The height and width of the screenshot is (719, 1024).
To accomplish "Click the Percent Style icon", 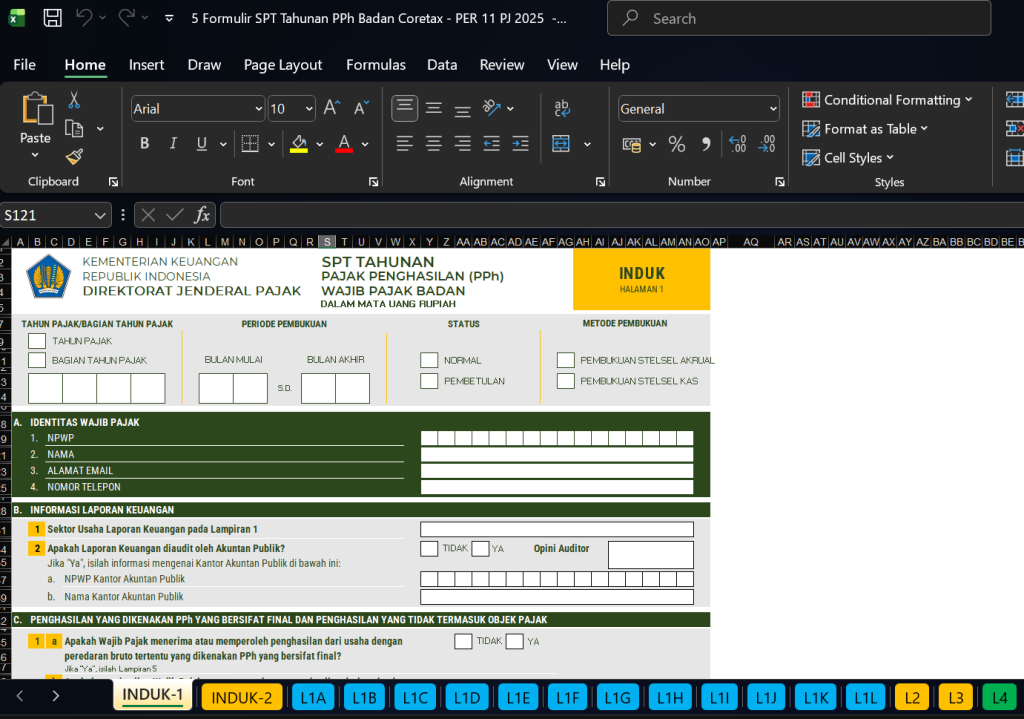I will point(677,144).
